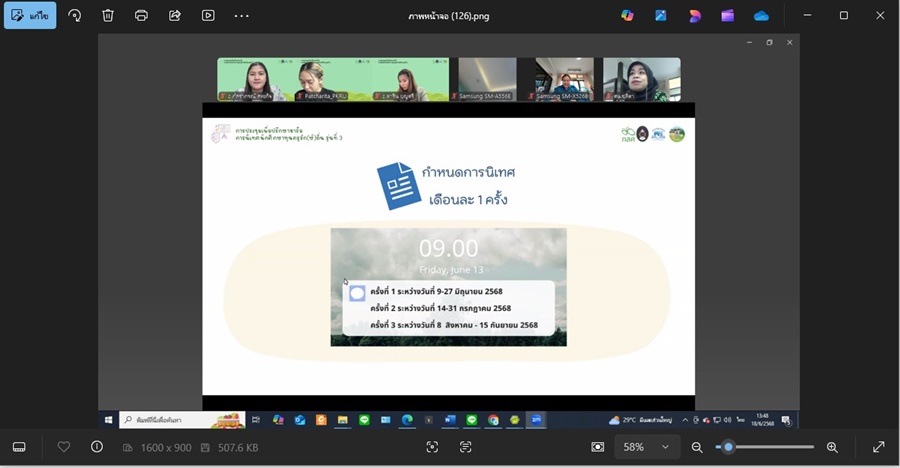Click the 507.6 KB file size label

pos(238,447)
